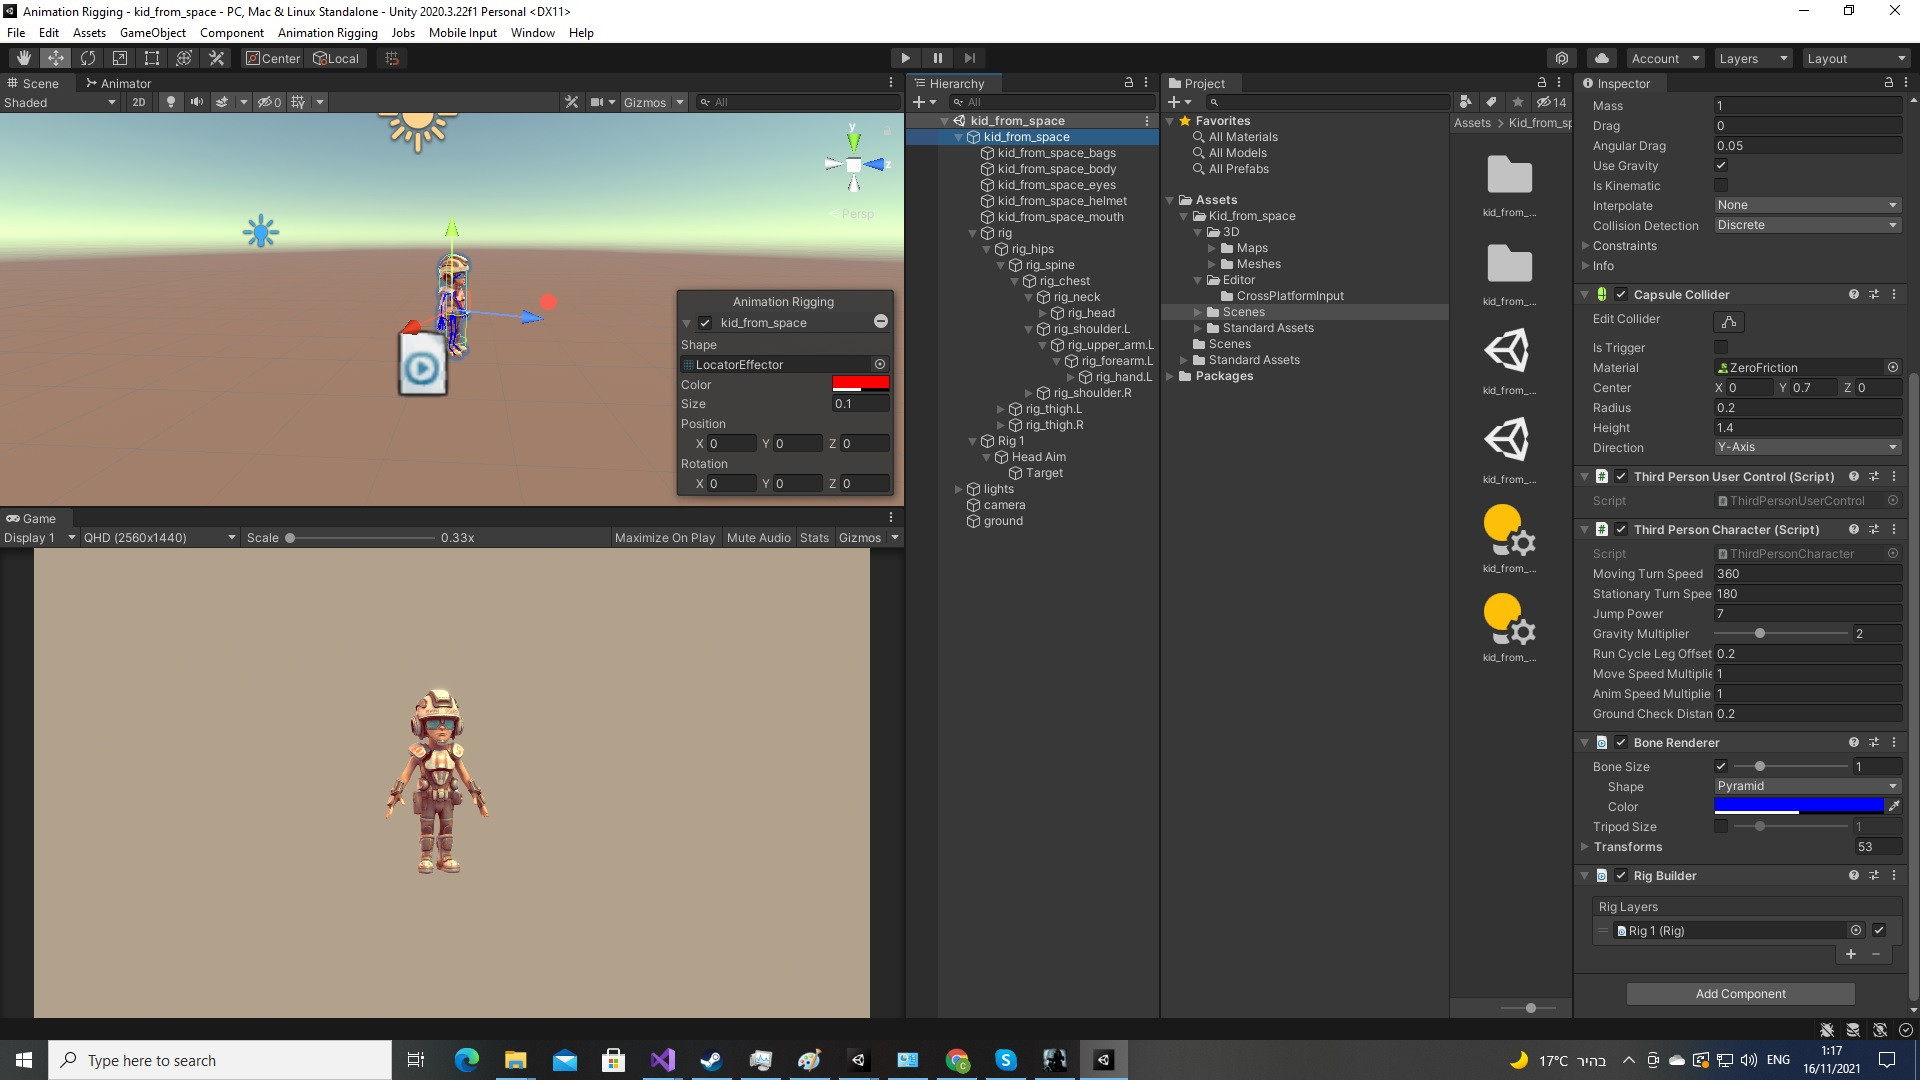The image size is (1920, 1080).
Task: Select the Rect transform tool
Action: (x=152, y=58)
